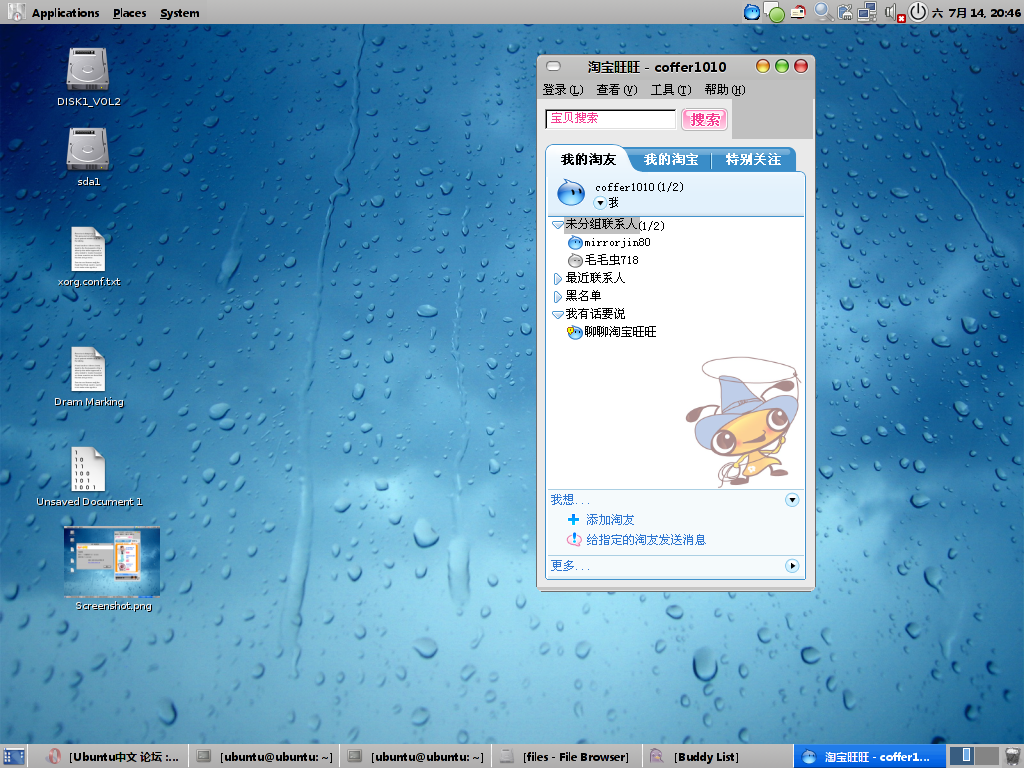Switch to Buddy List taskbar item

pos(718,757)
